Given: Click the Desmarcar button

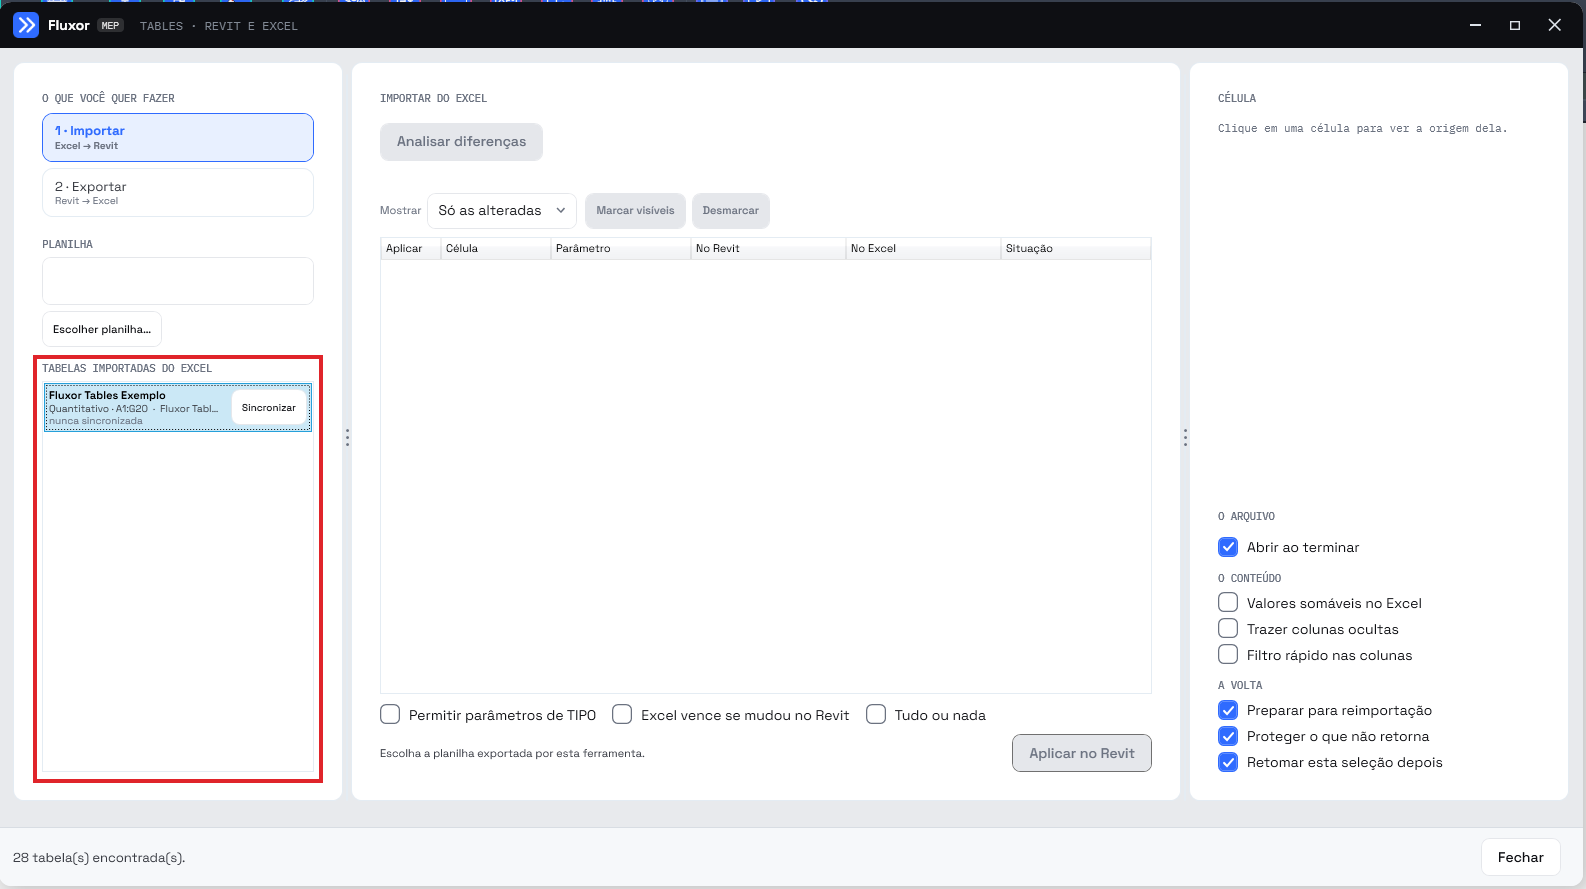Looking at the screenshot, I should point(731,211).
